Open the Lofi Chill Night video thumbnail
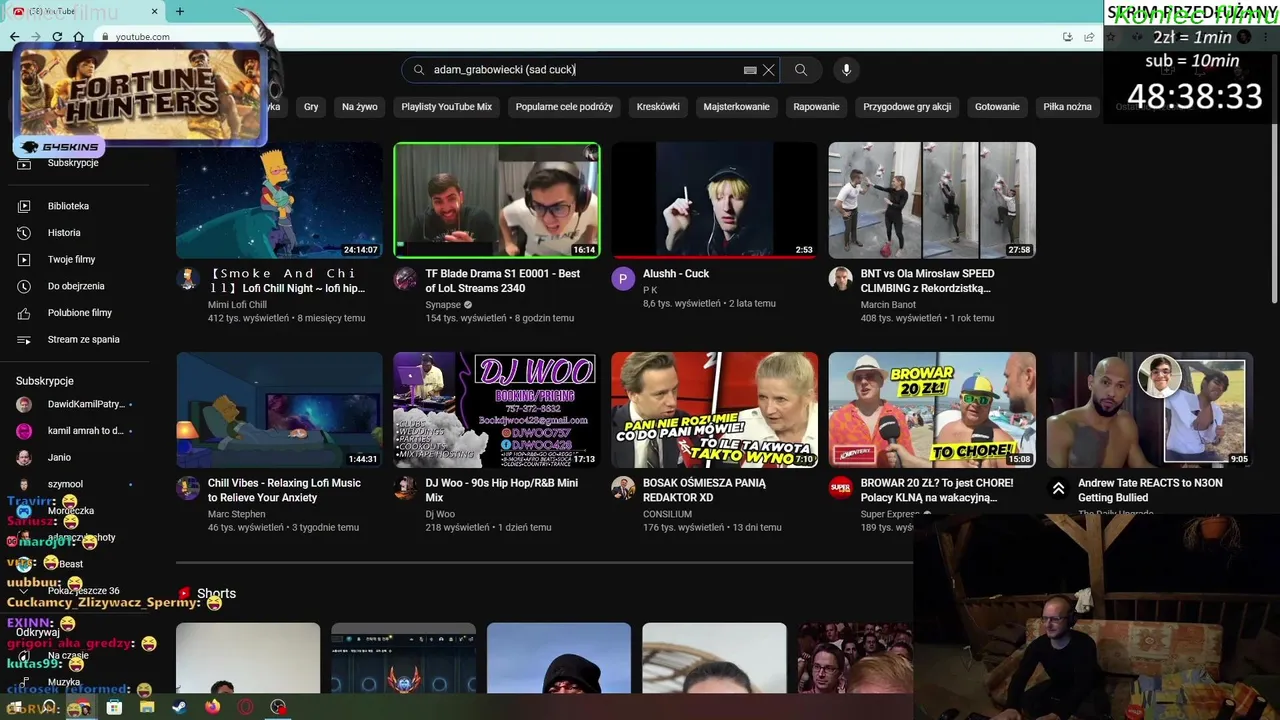This screenshot has width=1280, height=720. coord(279,200)
